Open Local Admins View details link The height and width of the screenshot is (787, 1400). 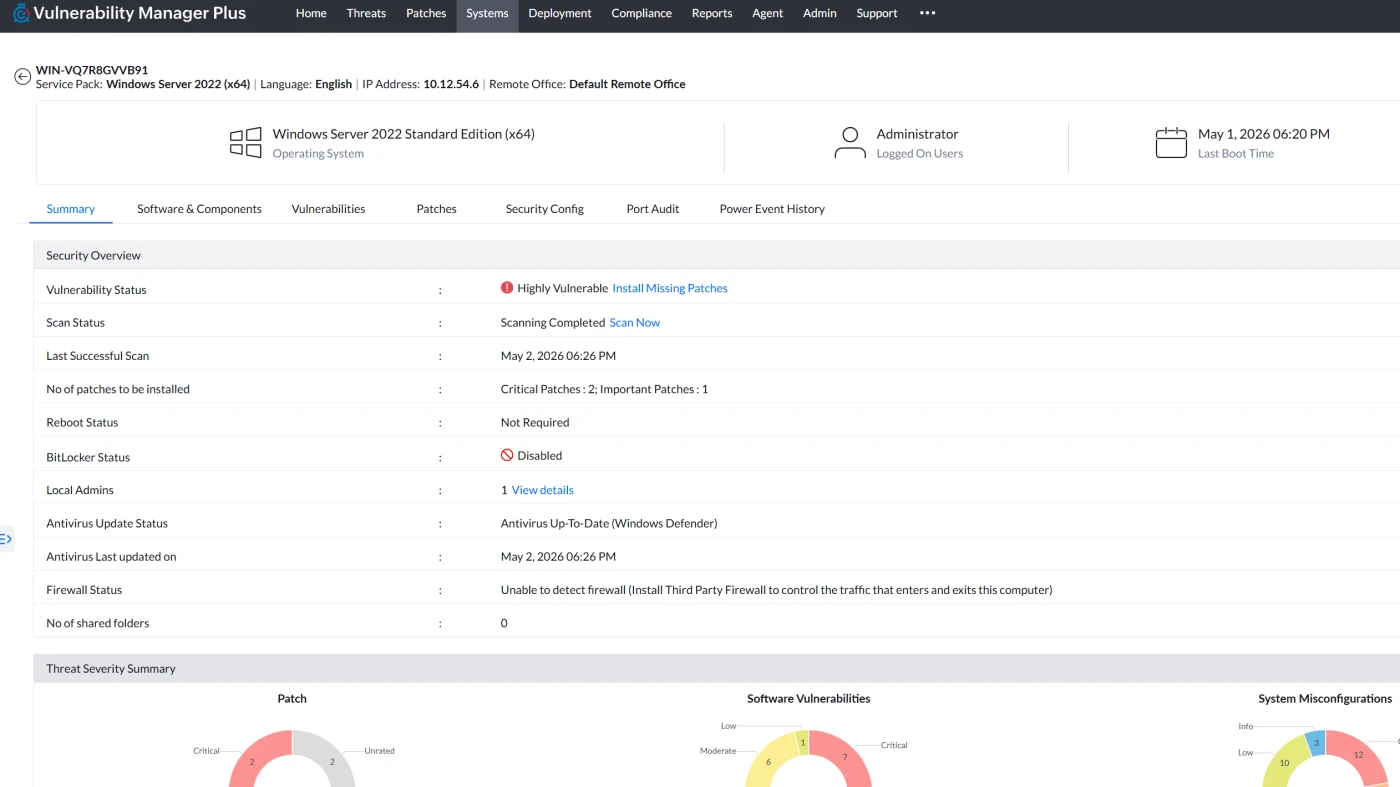click(x=543, y=490)
